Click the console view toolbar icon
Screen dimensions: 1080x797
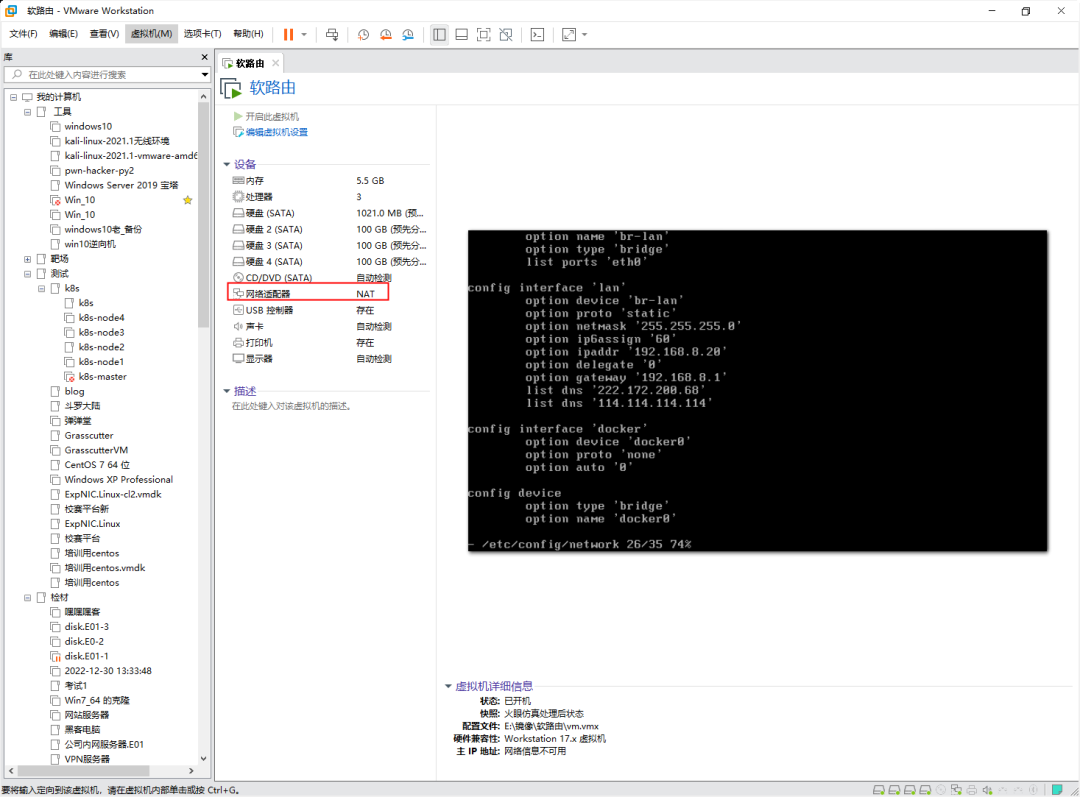tap(537, 34)
